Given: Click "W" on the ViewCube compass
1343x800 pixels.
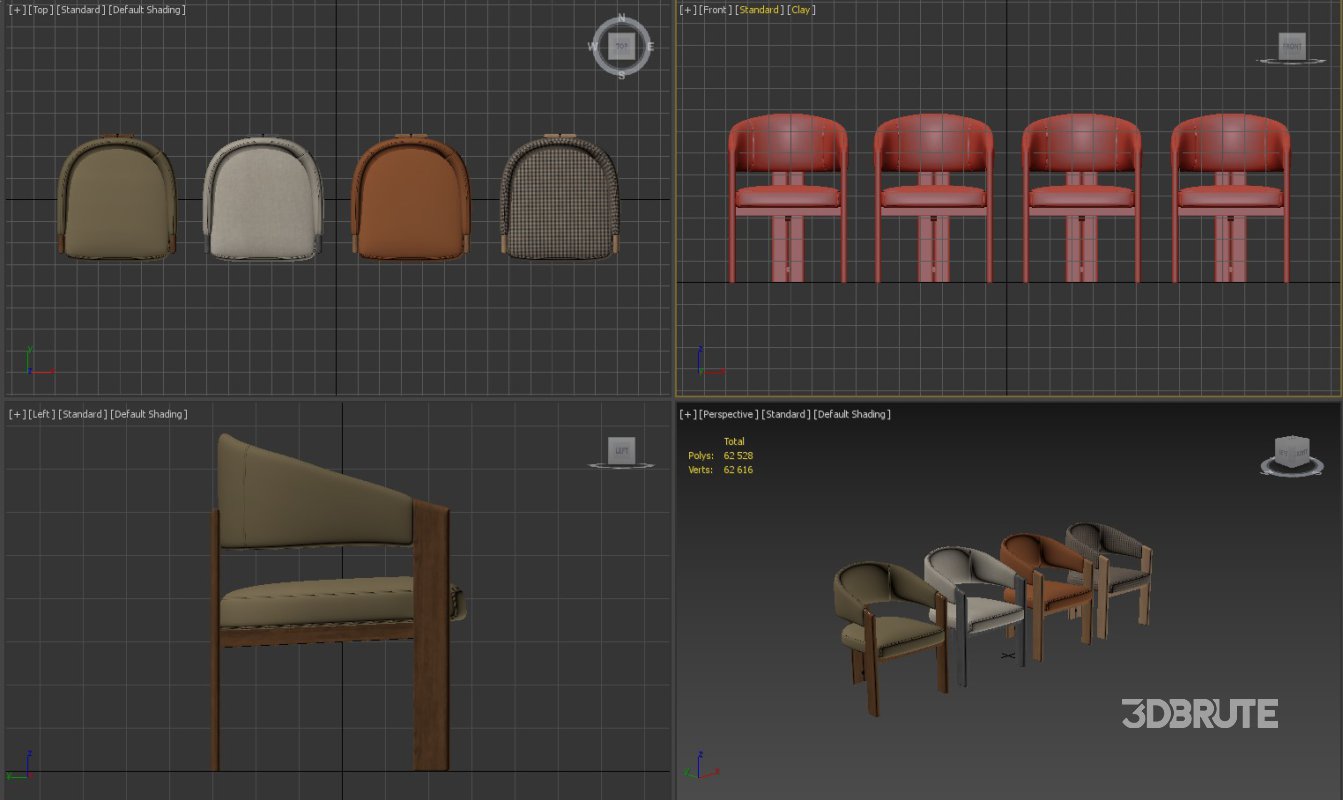Looking at the screenshot, I should click(592, 45).
